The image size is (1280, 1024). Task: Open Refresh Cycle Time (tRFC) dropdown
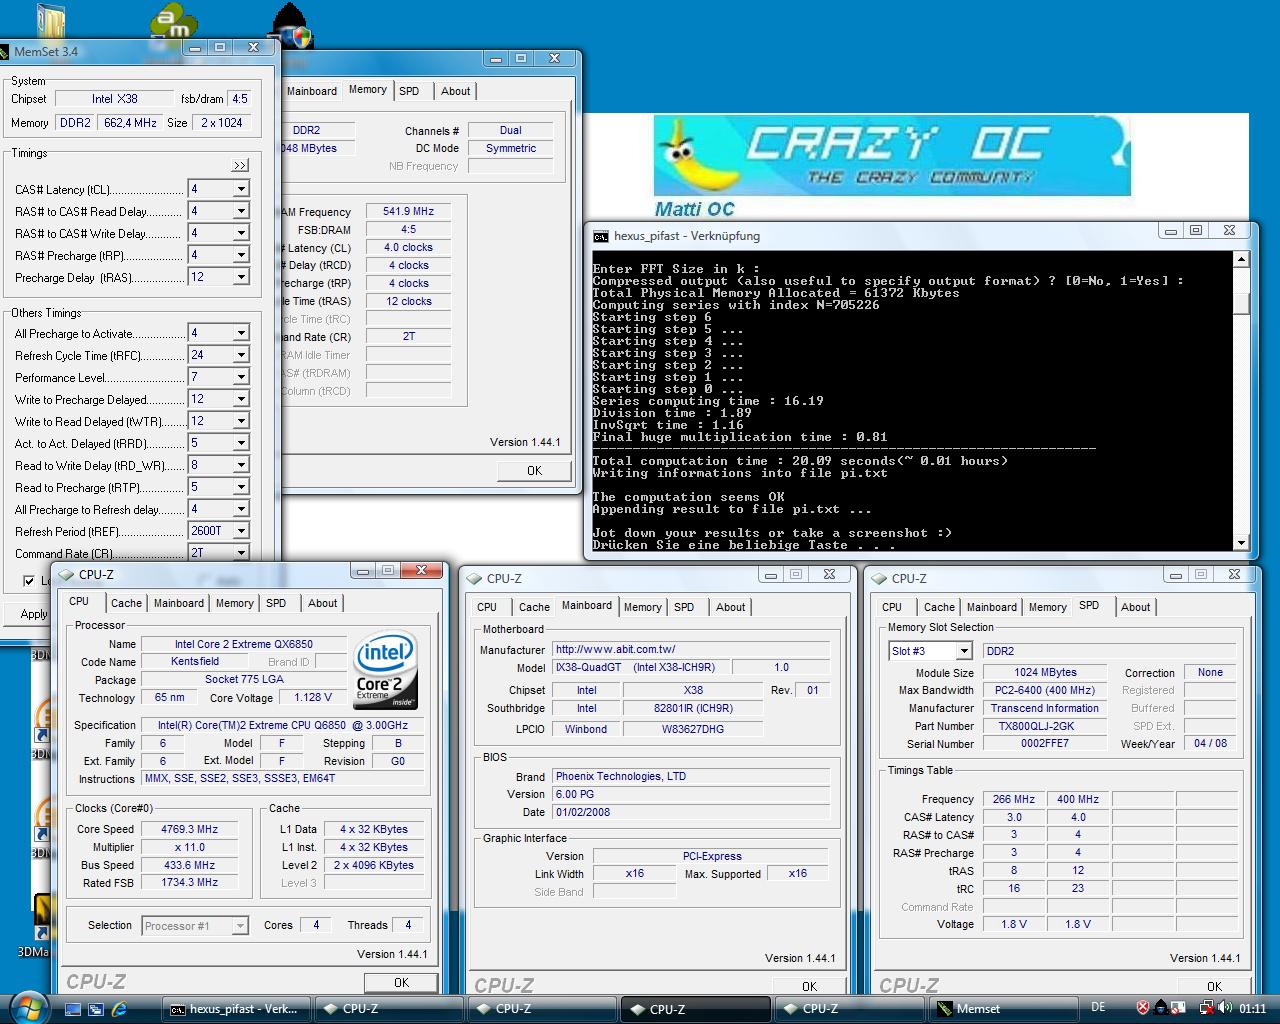pyautogui.click(x=241, y=355)
